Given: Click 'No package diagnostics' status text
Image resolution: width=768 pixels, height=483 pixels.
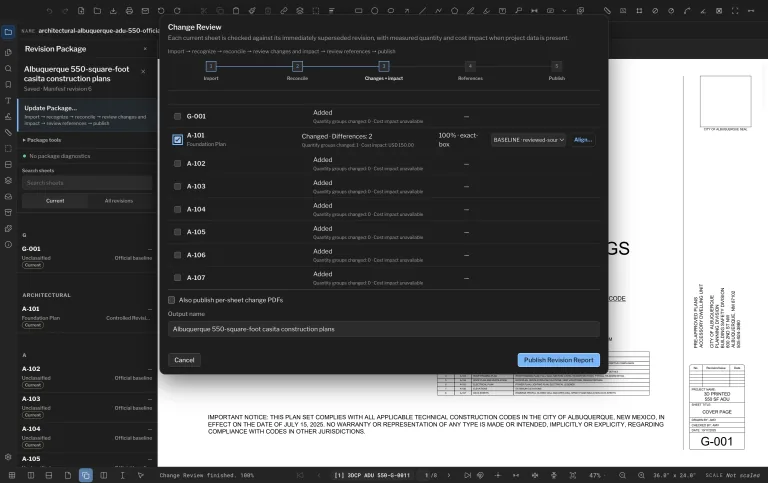Looking at the screenshot, I should pyautogui.click(x=60, y=156).
